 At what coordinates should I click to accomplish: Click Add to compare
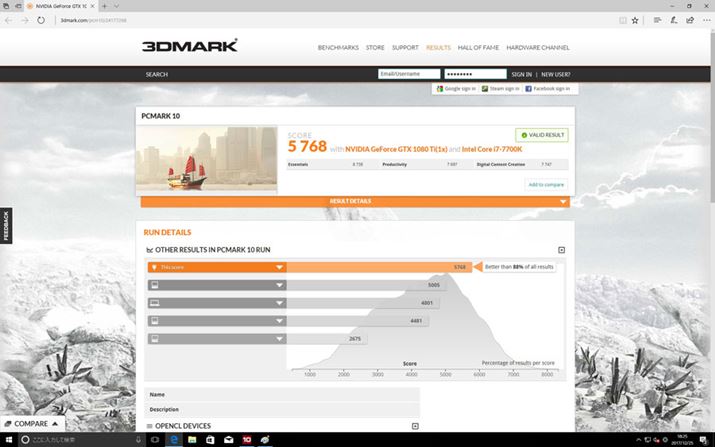point(546,185)
